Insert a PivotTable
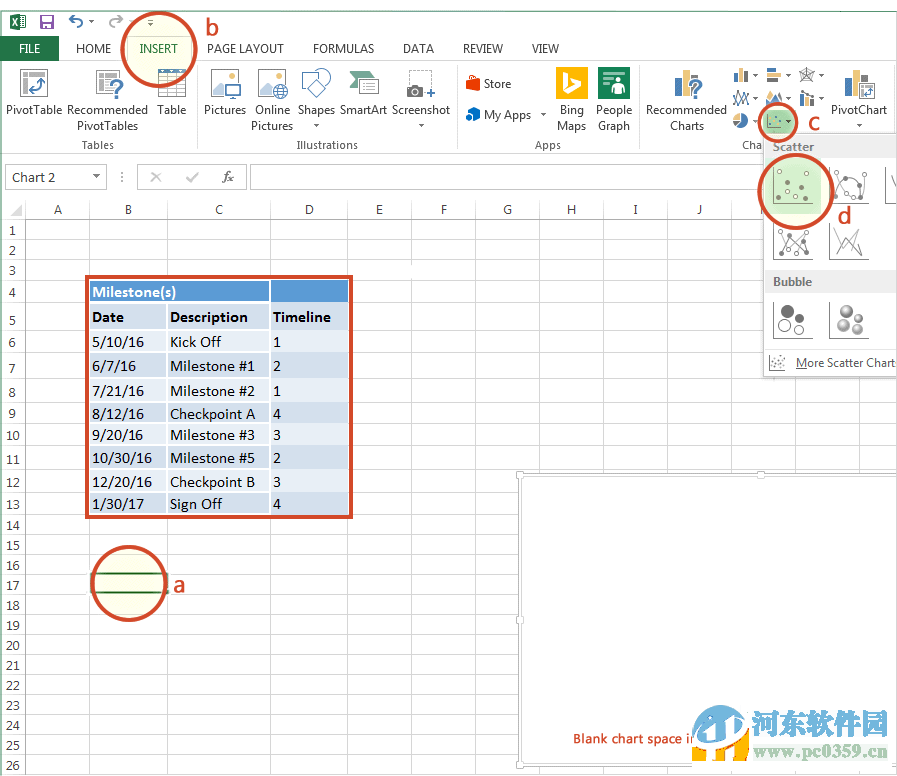This screenshot has width=897, height=776. pyautogui.click(x=33, y=97)
